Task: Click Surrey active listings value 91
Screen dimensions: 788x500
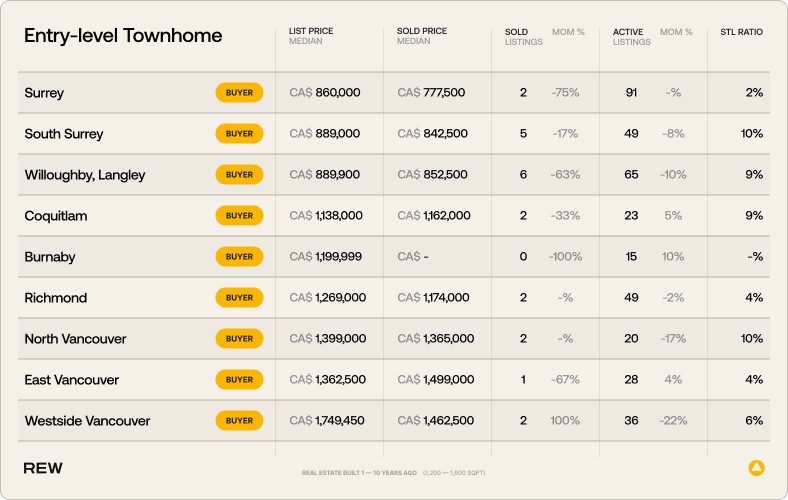Action: tap(631, 92)
